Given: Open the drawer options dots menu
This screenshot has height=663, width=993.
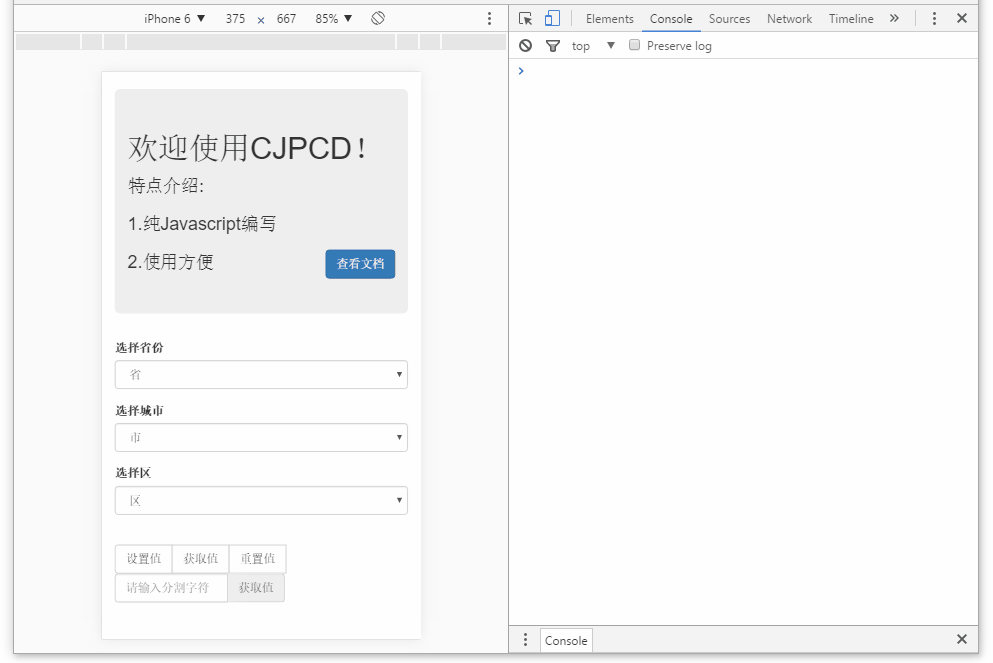Looking at the screenshot, I should click(525, 640).
